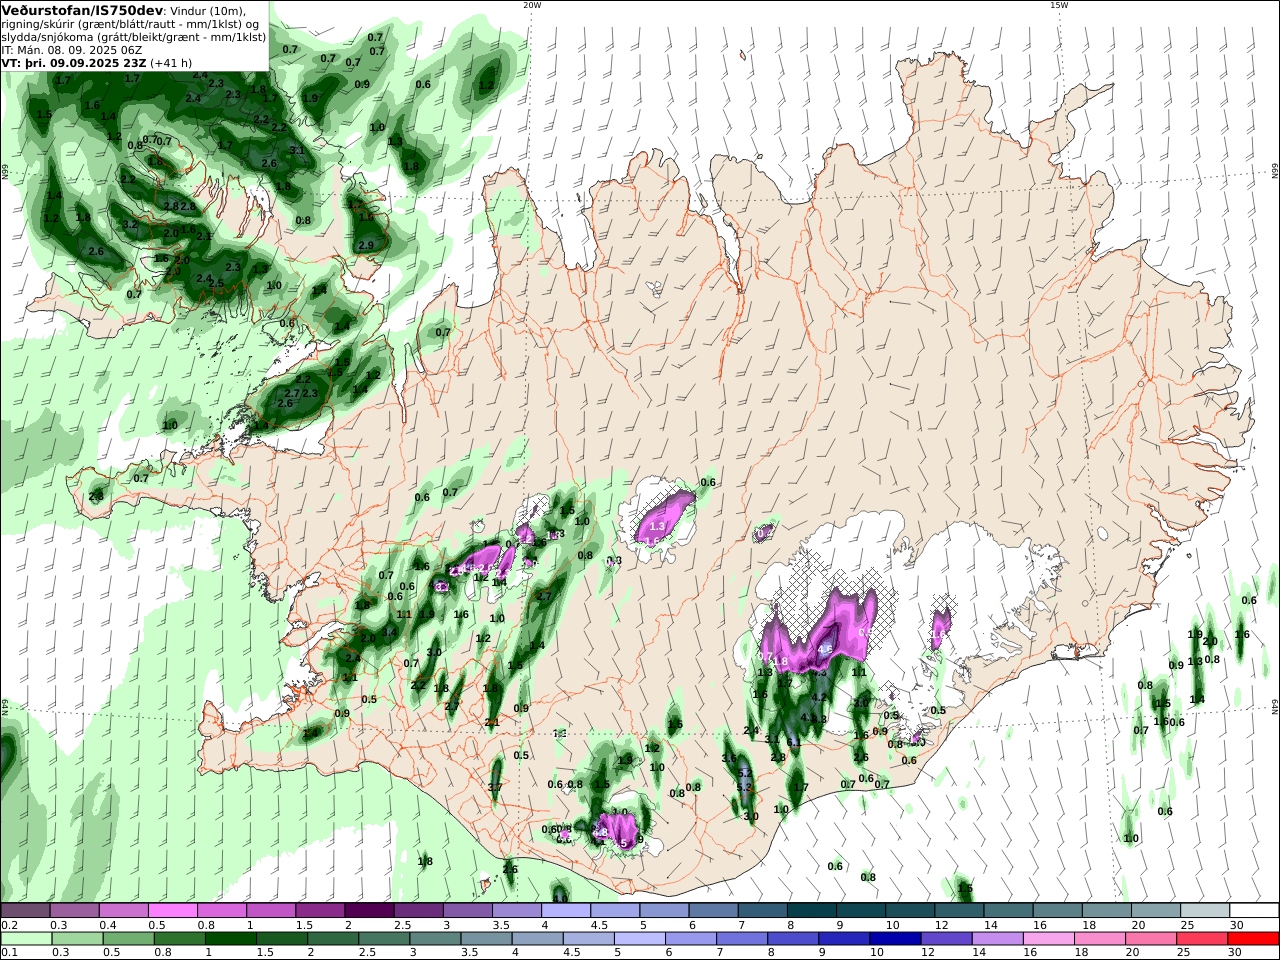Click the lower legend swatch starting at 0.1
The width and height of the screenshot is (1280, 960).
[x=27, y=939]
